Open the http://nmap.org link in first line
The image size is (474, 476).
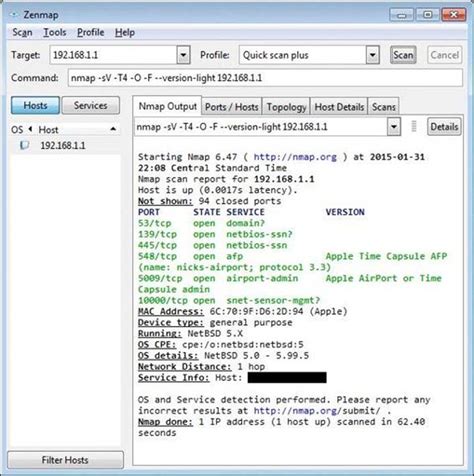(x=295, y=157)
